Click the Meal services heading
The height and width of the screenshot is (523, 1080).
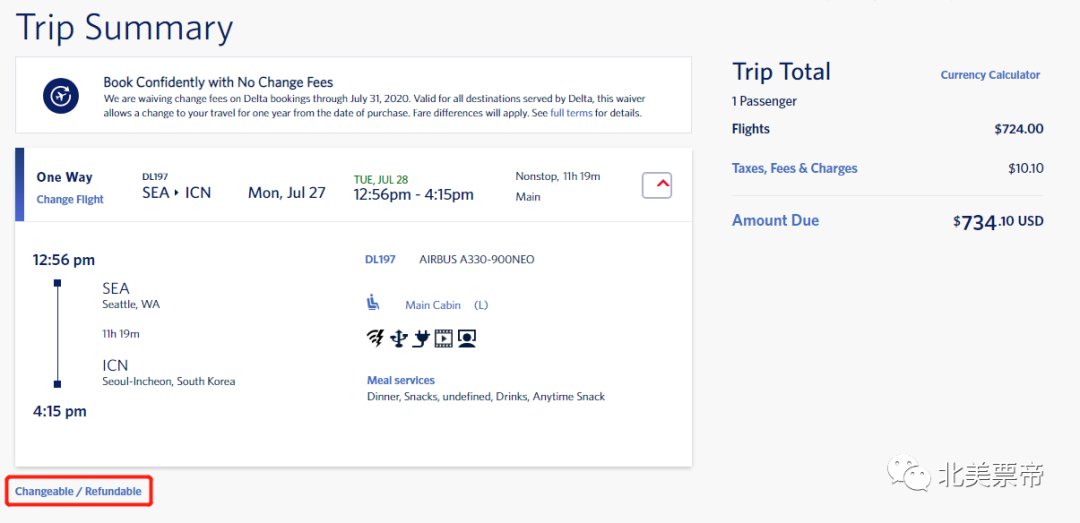tap(401, 380)
